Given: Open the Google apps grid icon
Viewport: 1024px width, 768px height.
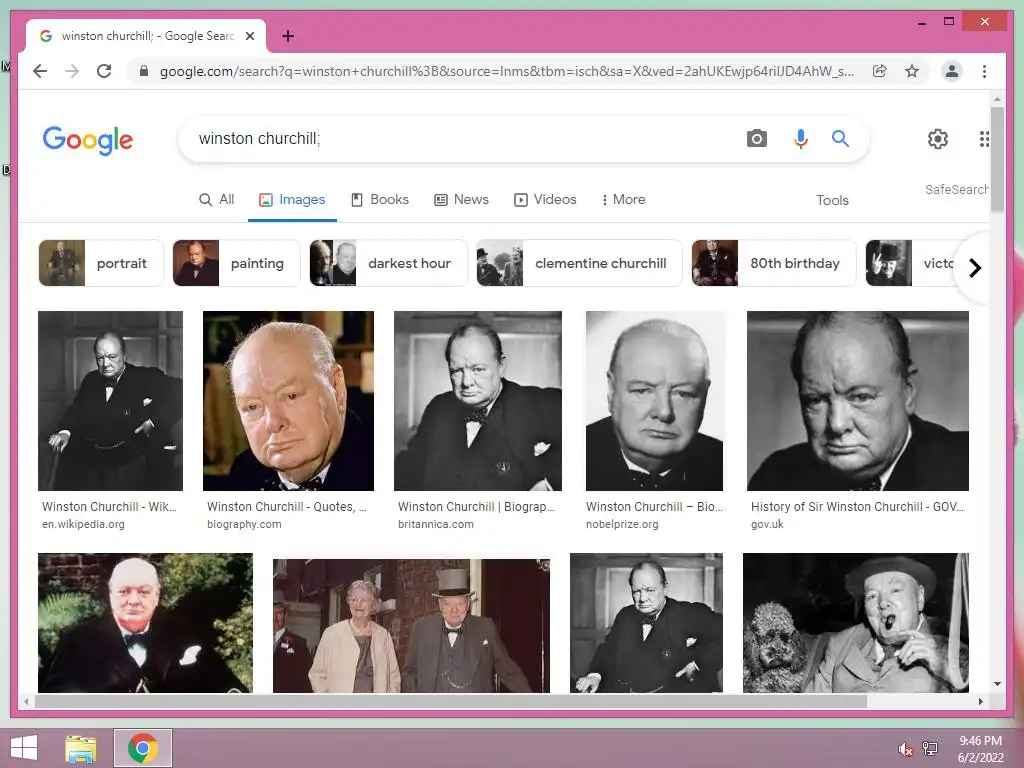Looking at the screenshot, I should (984, 138).
